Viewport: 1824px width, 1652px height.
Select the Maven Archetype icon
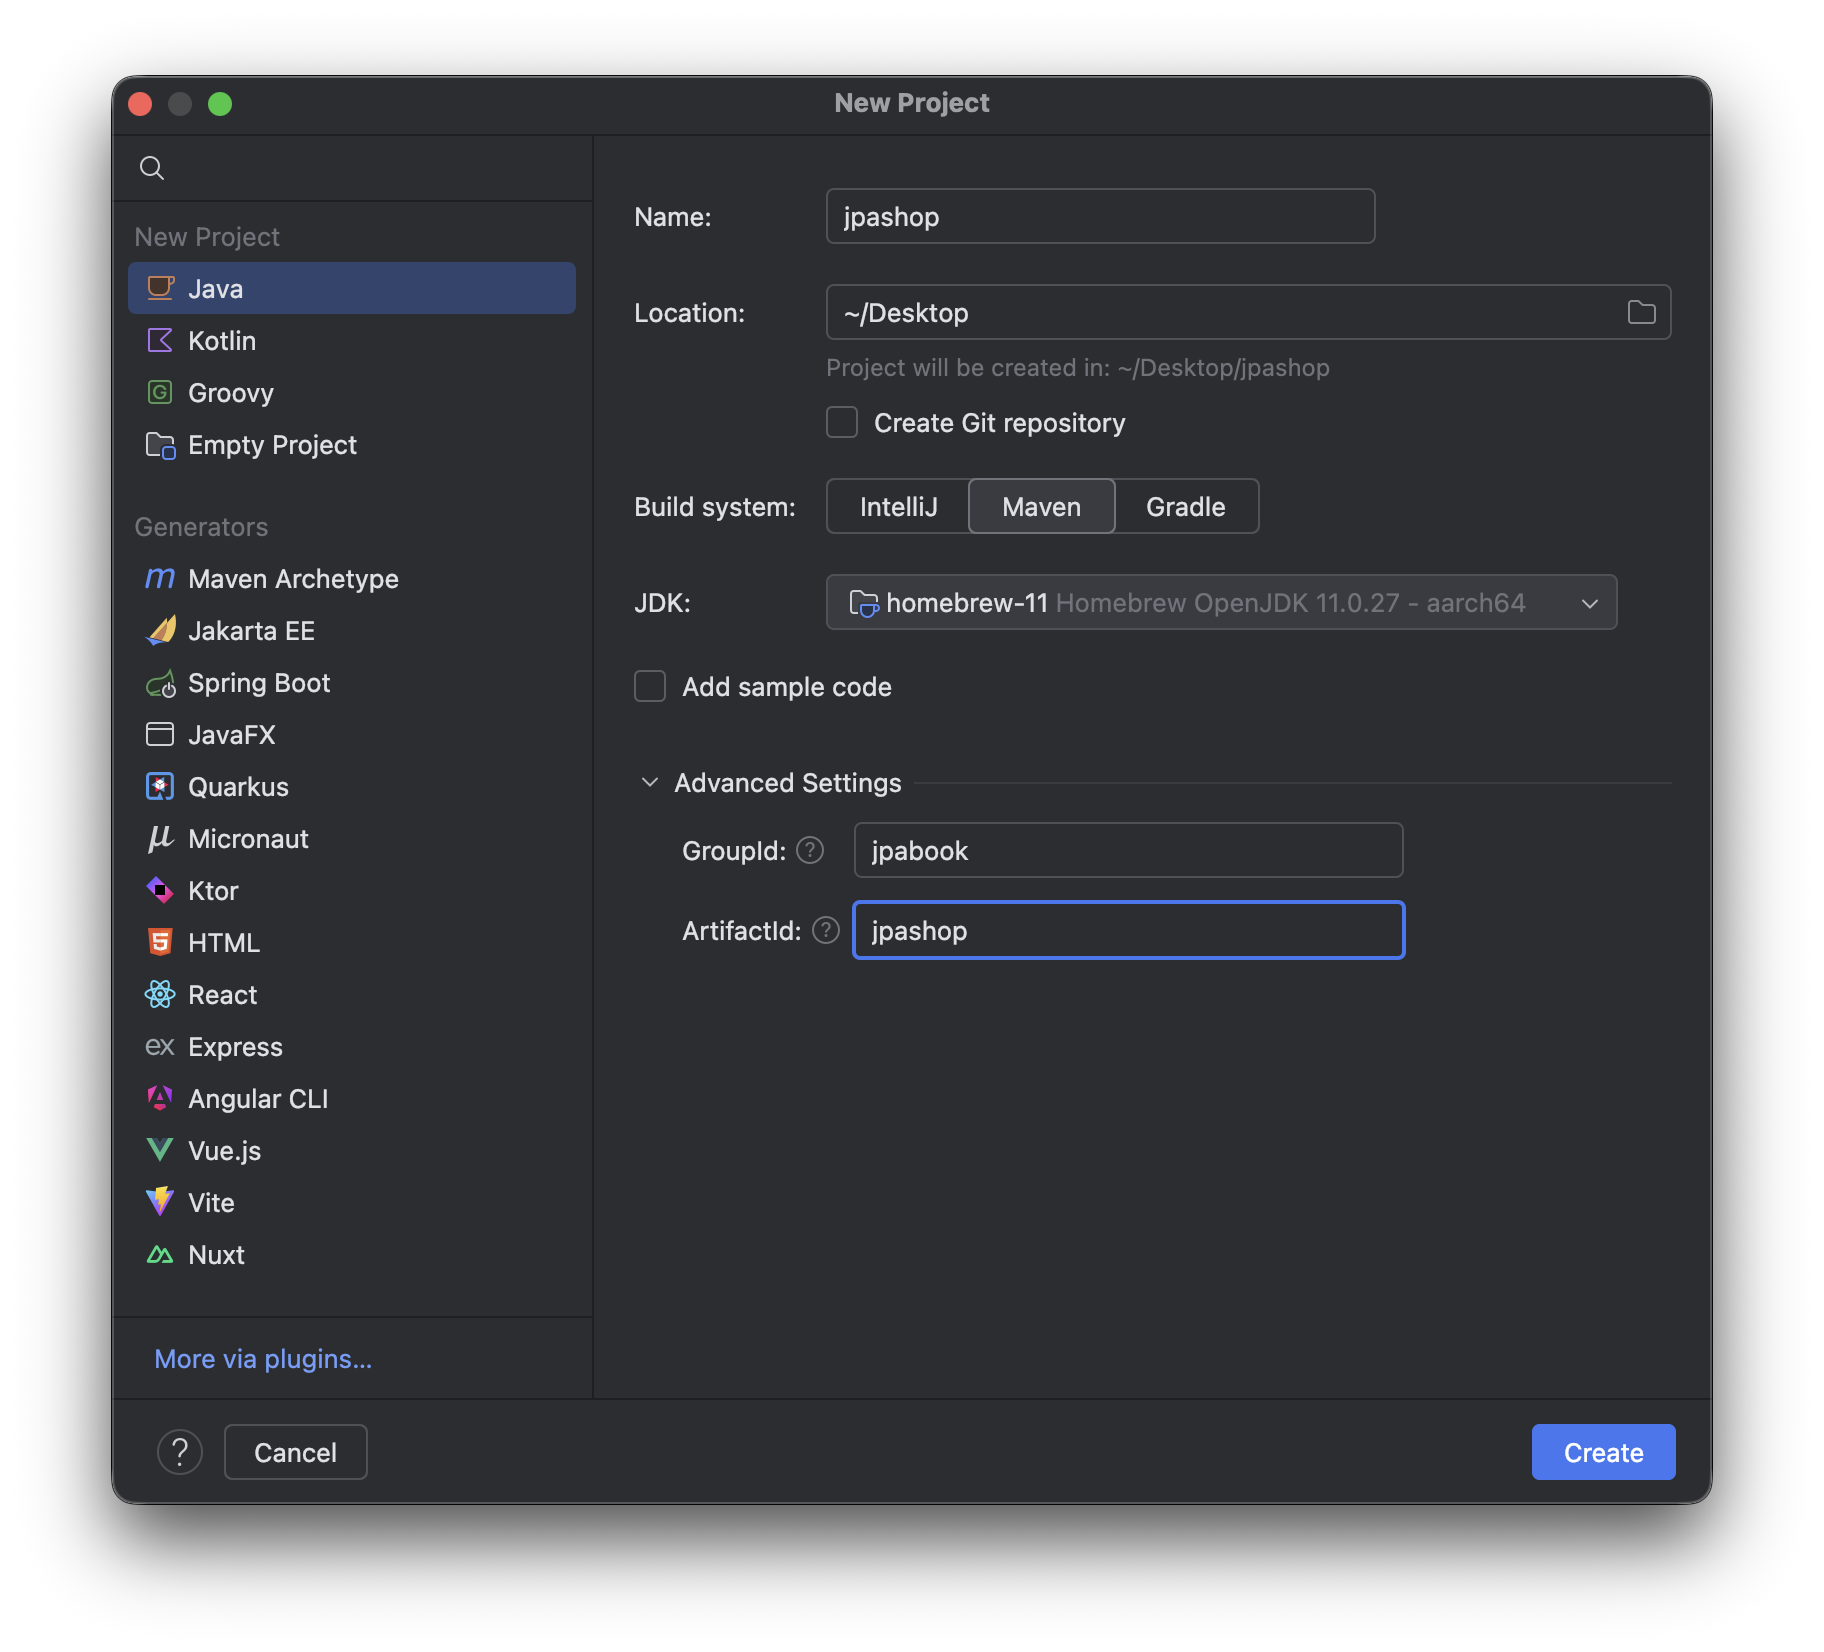tap(160, 579)
